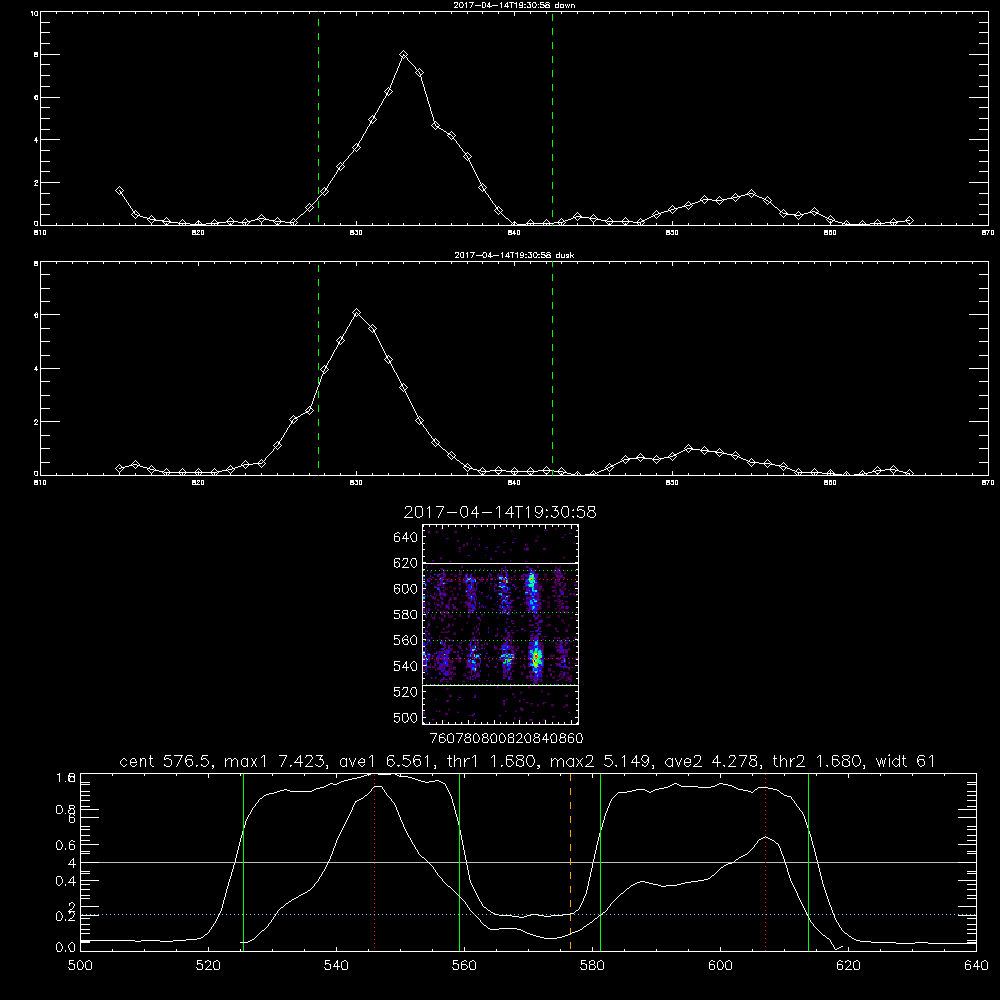The height and width of the screenshot is (1000, 1000).
Task: Click the green vertical line near 614
Action: [808, 862]
